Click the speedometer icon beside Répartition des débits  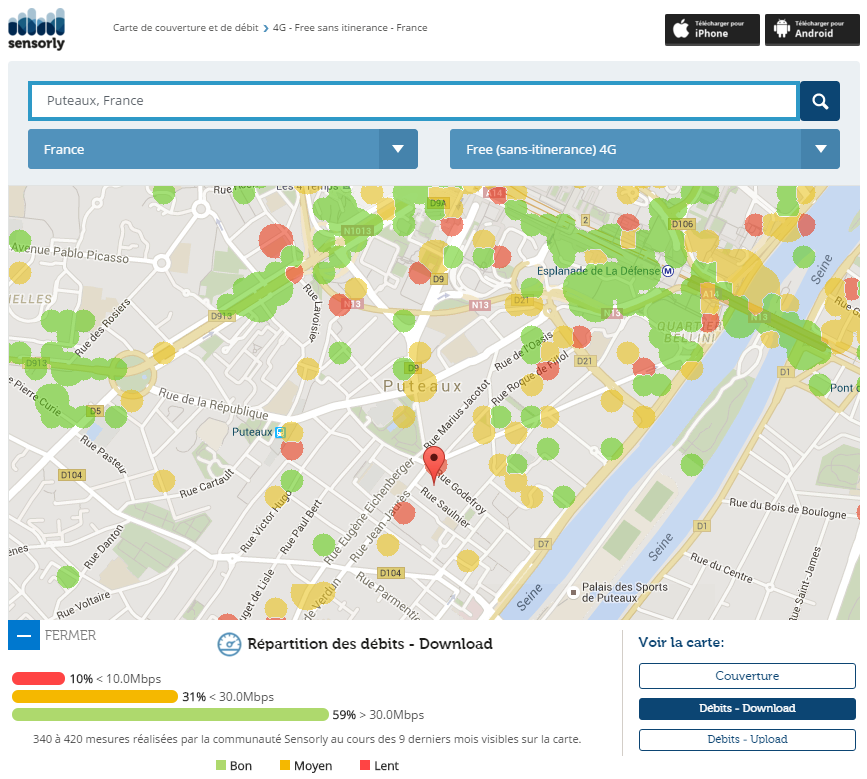tap(229, 645)
